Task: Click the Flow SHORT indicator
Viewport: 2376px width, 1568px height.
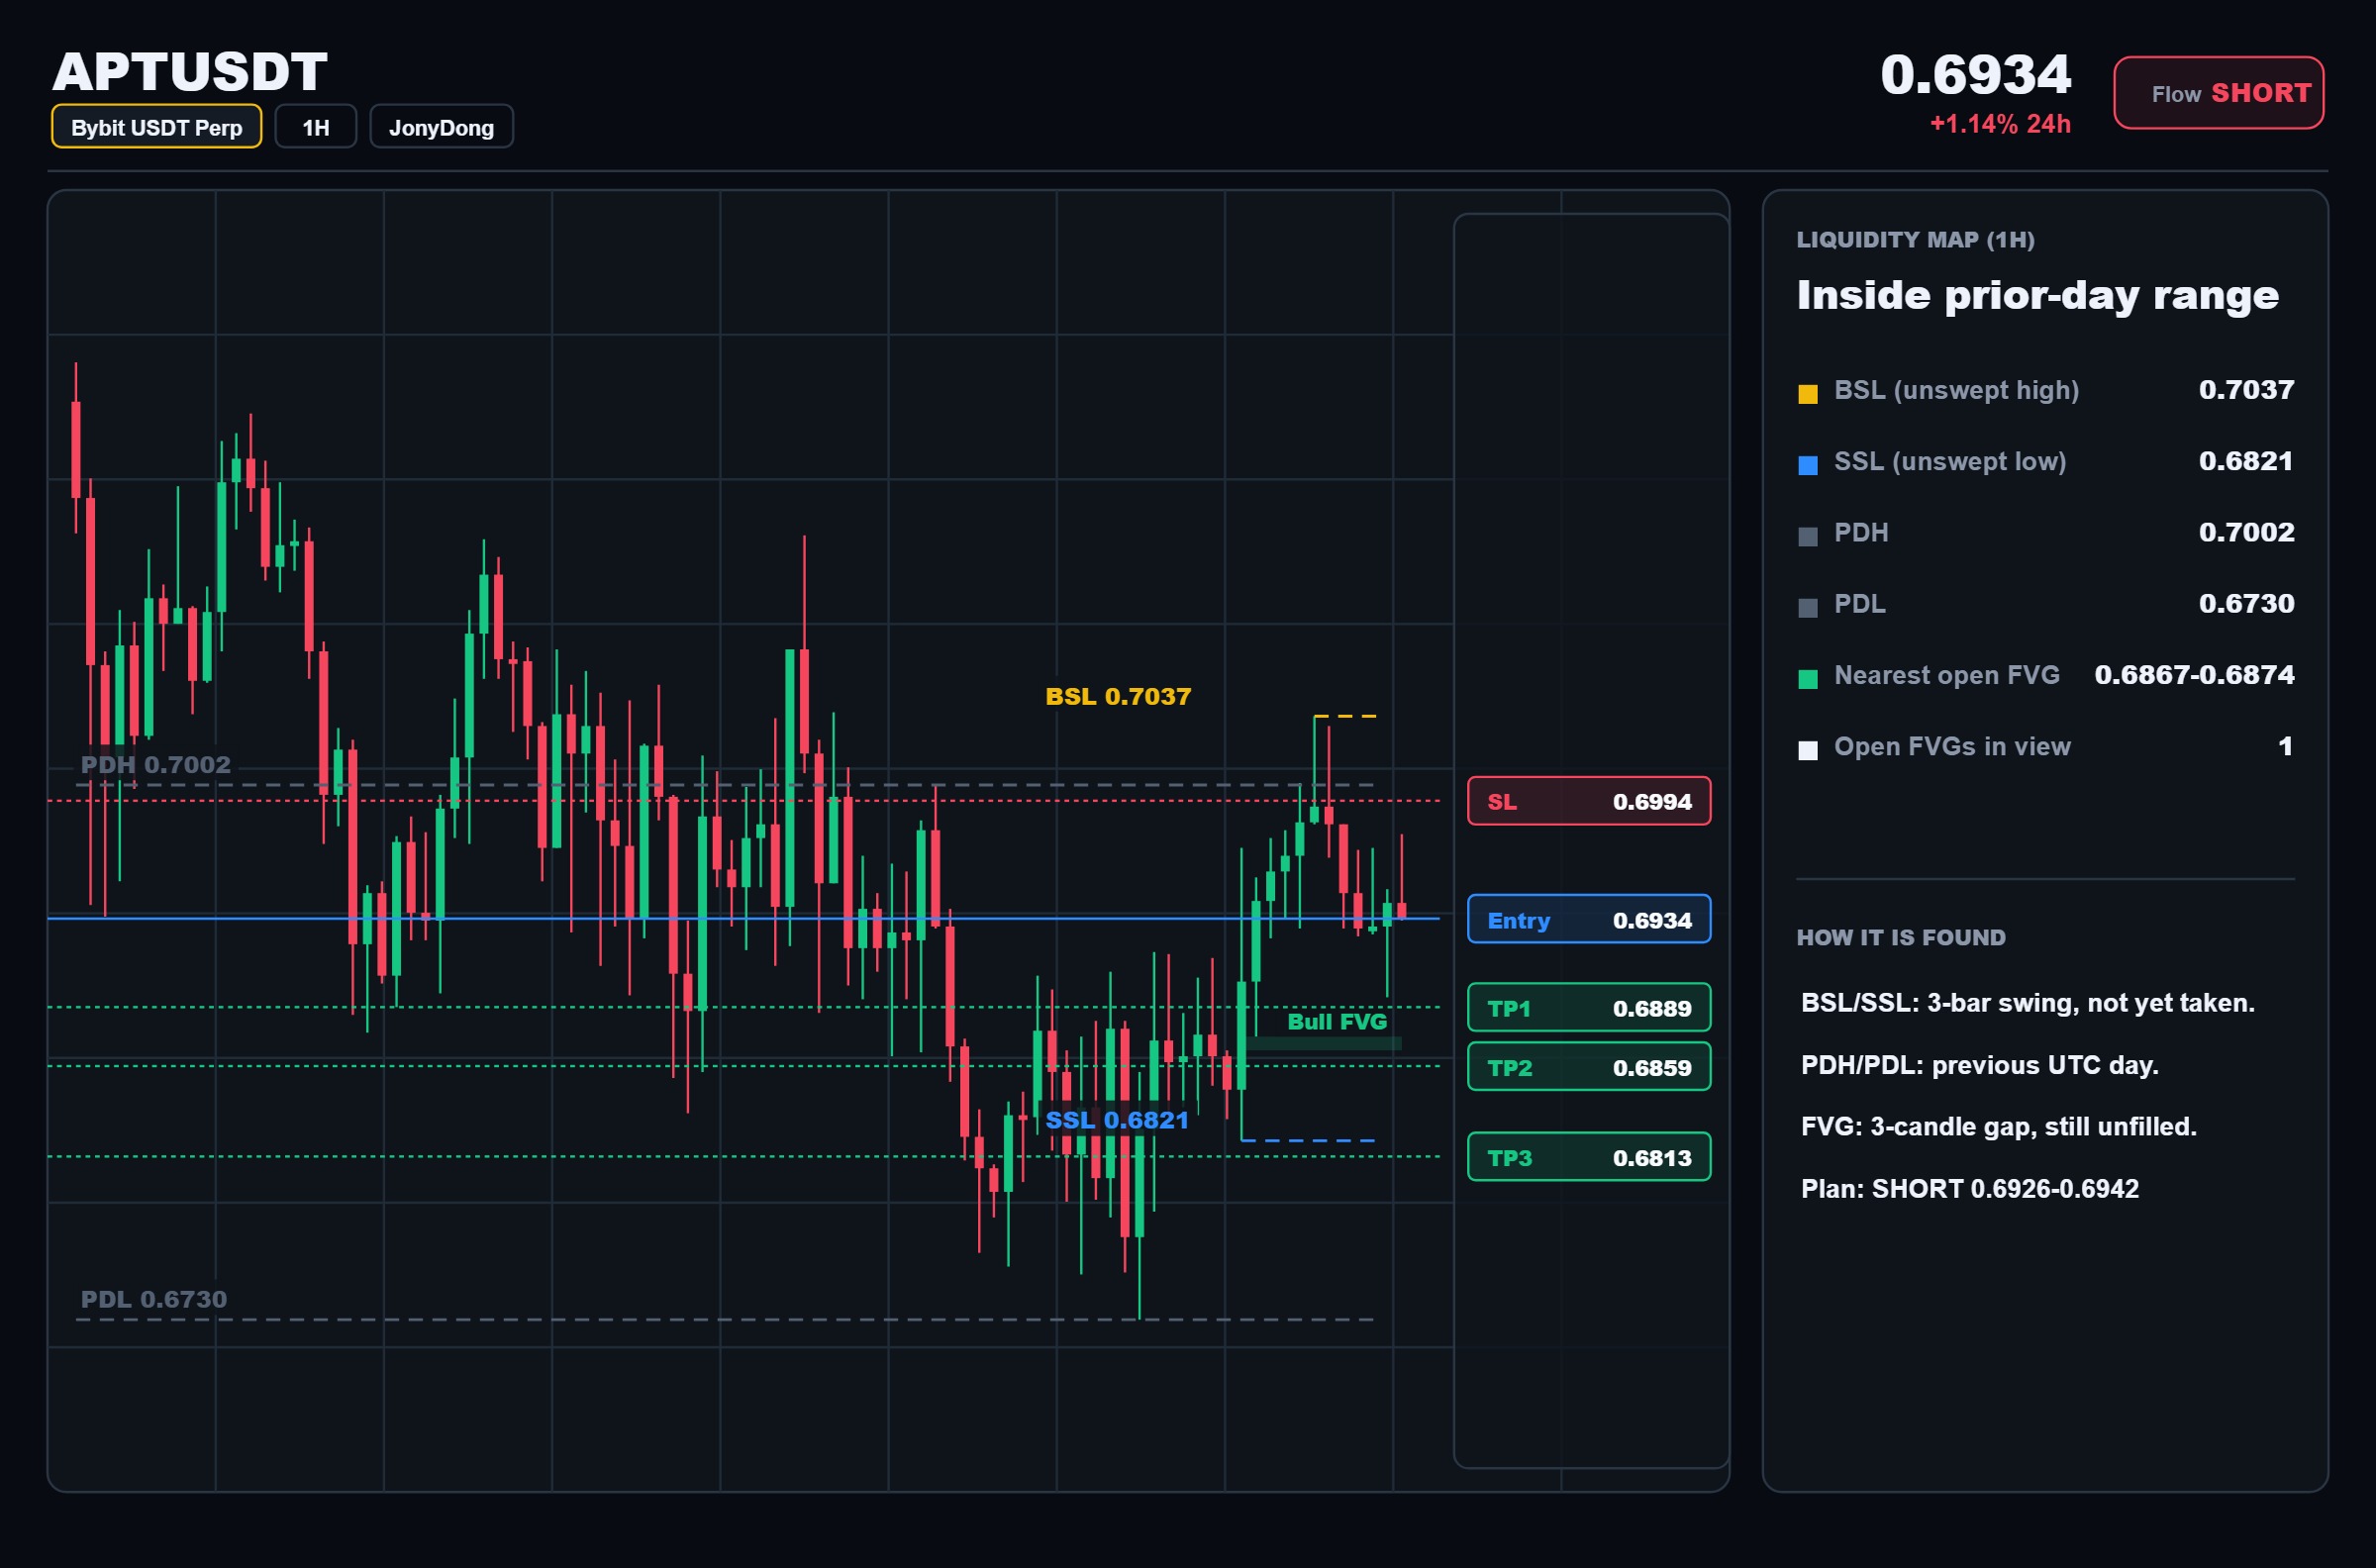Action: [2218, 93]
